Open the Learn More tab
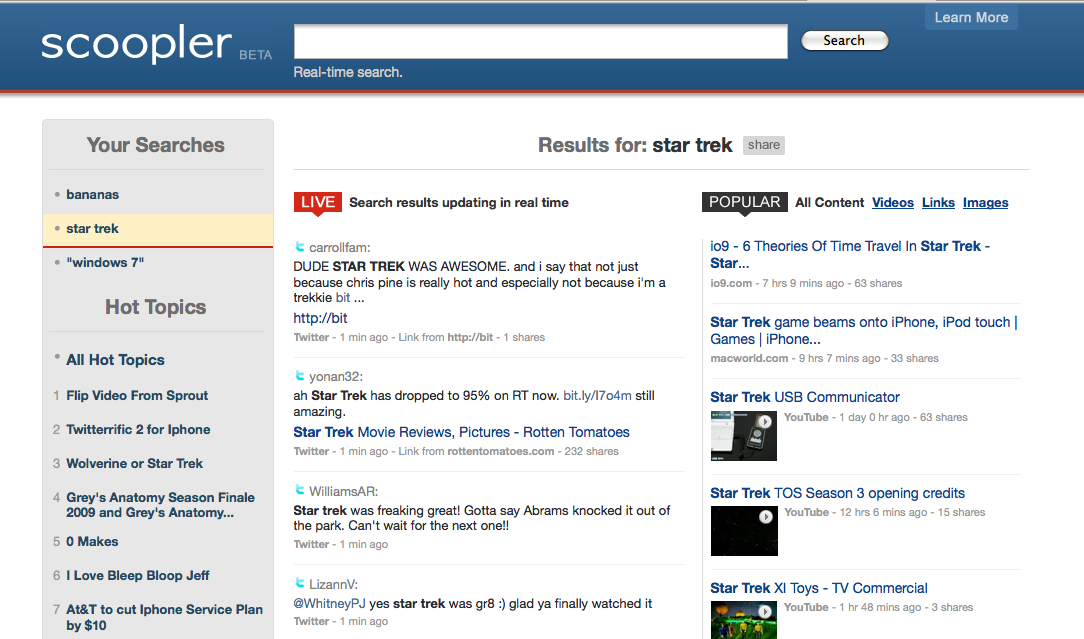The height and width of the screenshot is (639, 1084). pyautogui.click(x=971, y=17)
